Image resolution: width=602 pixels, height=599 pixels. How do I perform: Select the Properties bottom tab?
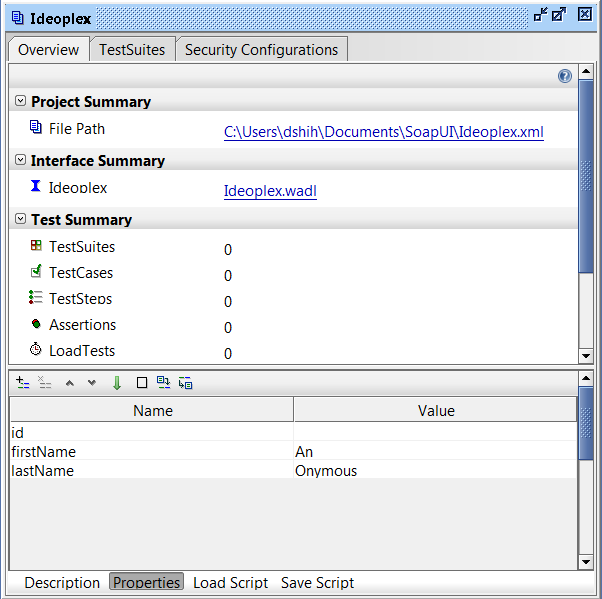pos(146,582)
